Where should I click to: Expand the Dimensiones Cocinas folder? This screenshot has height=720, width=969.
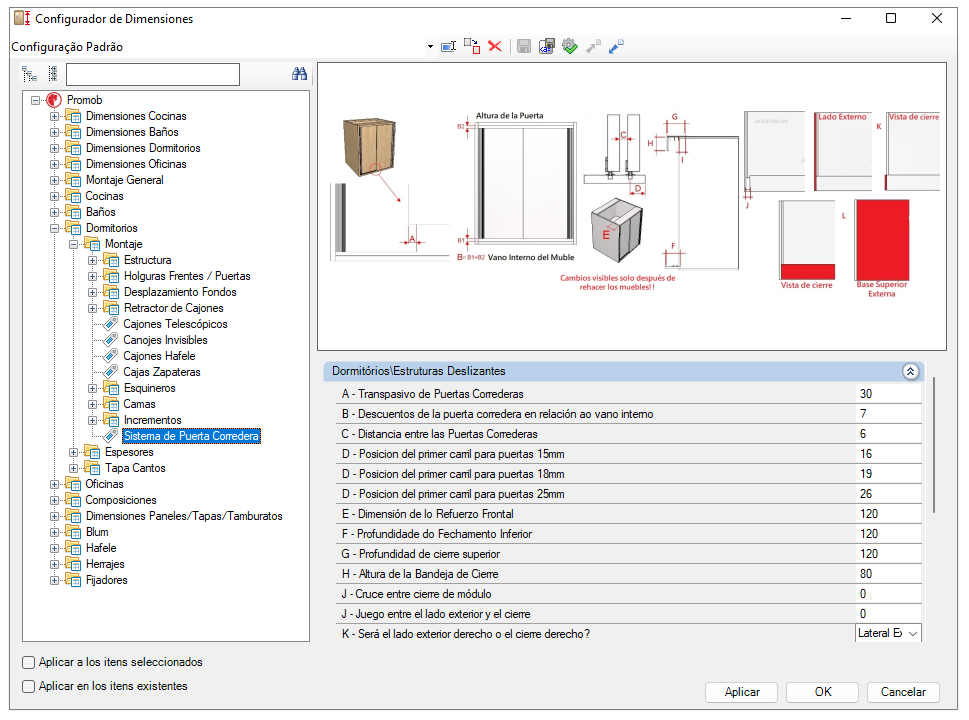tap(54, 116)
